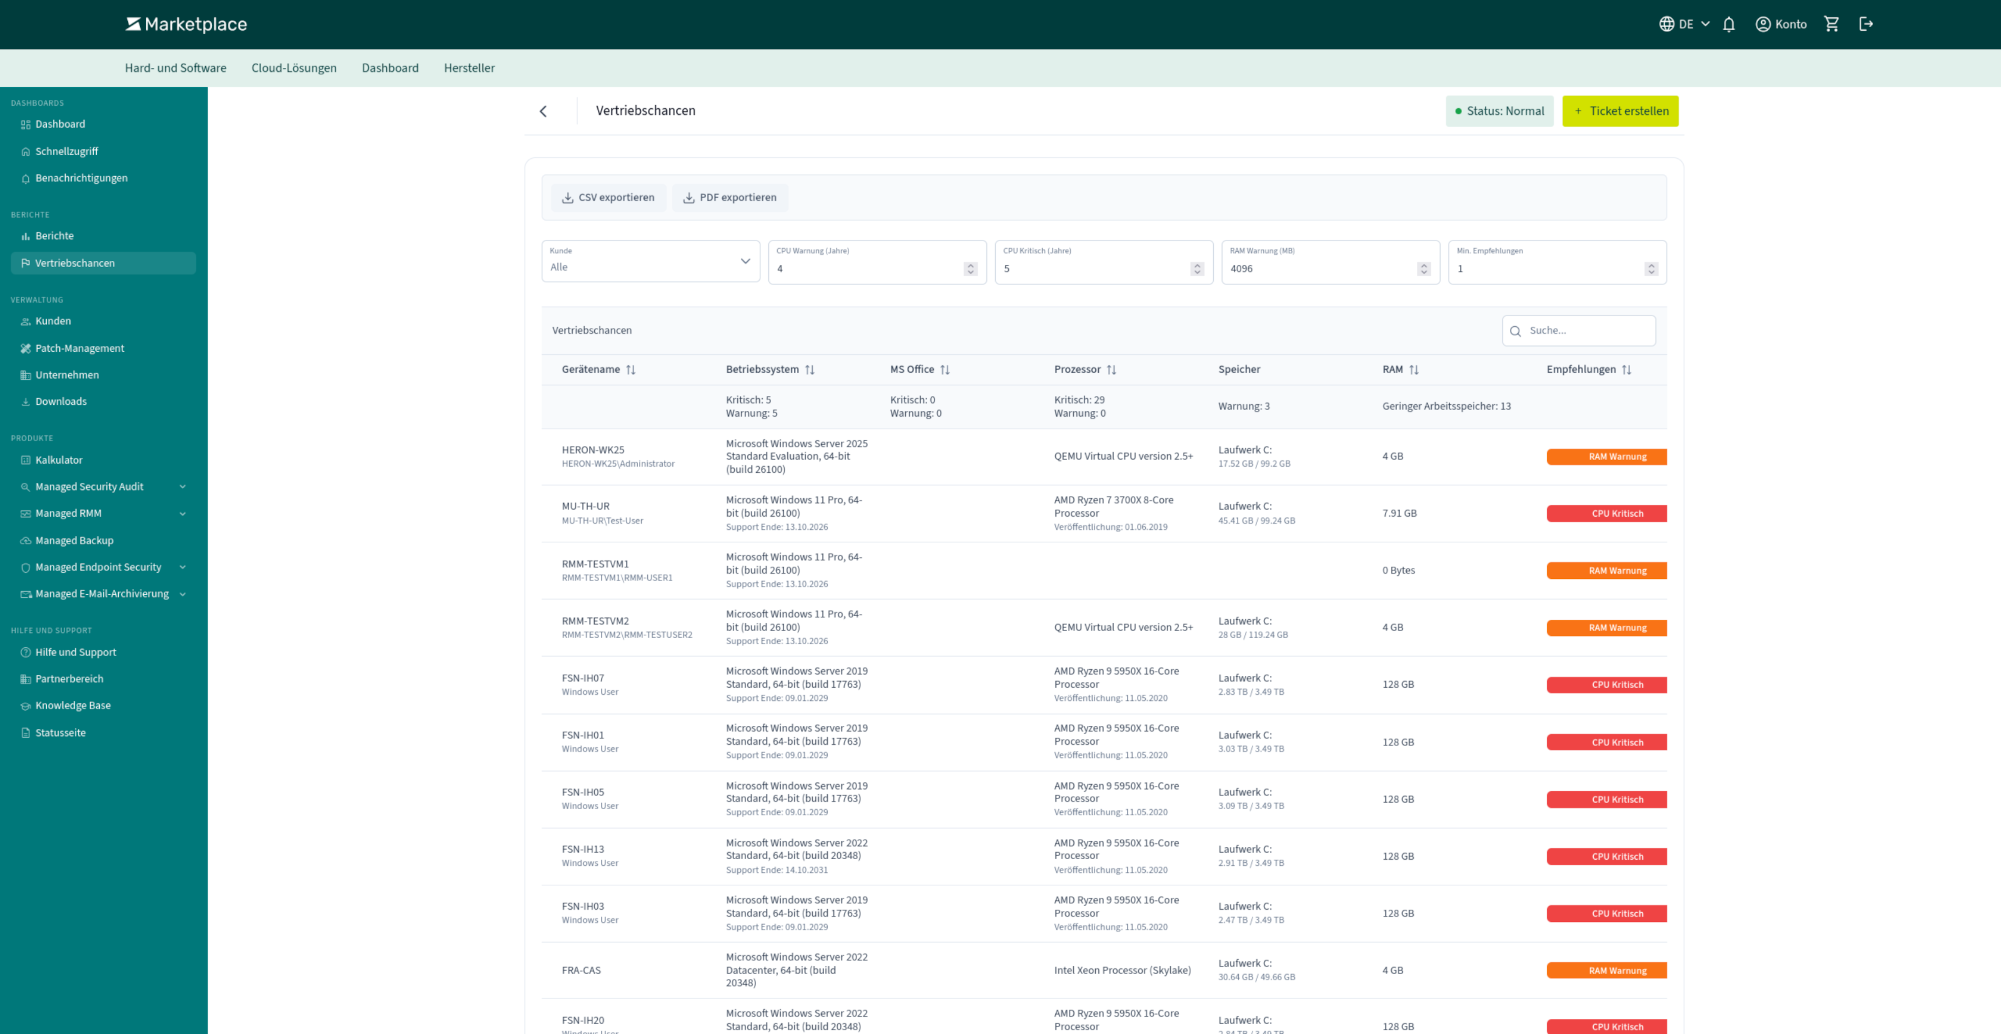The width and height of the screenshot is (2001, 1034).
Task: Open Hersteller menu
Action: click(469, 68)
